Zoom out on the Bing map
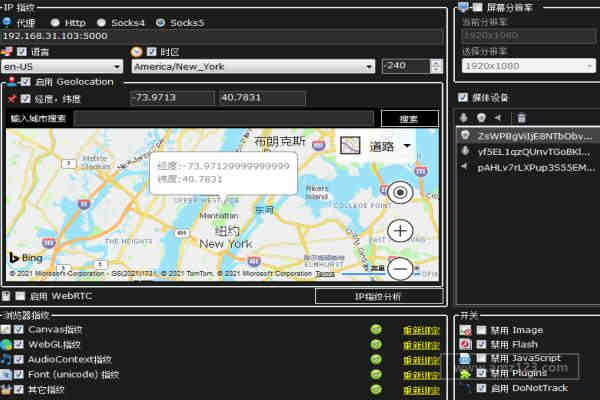The image size is (600, 400). 400,268
